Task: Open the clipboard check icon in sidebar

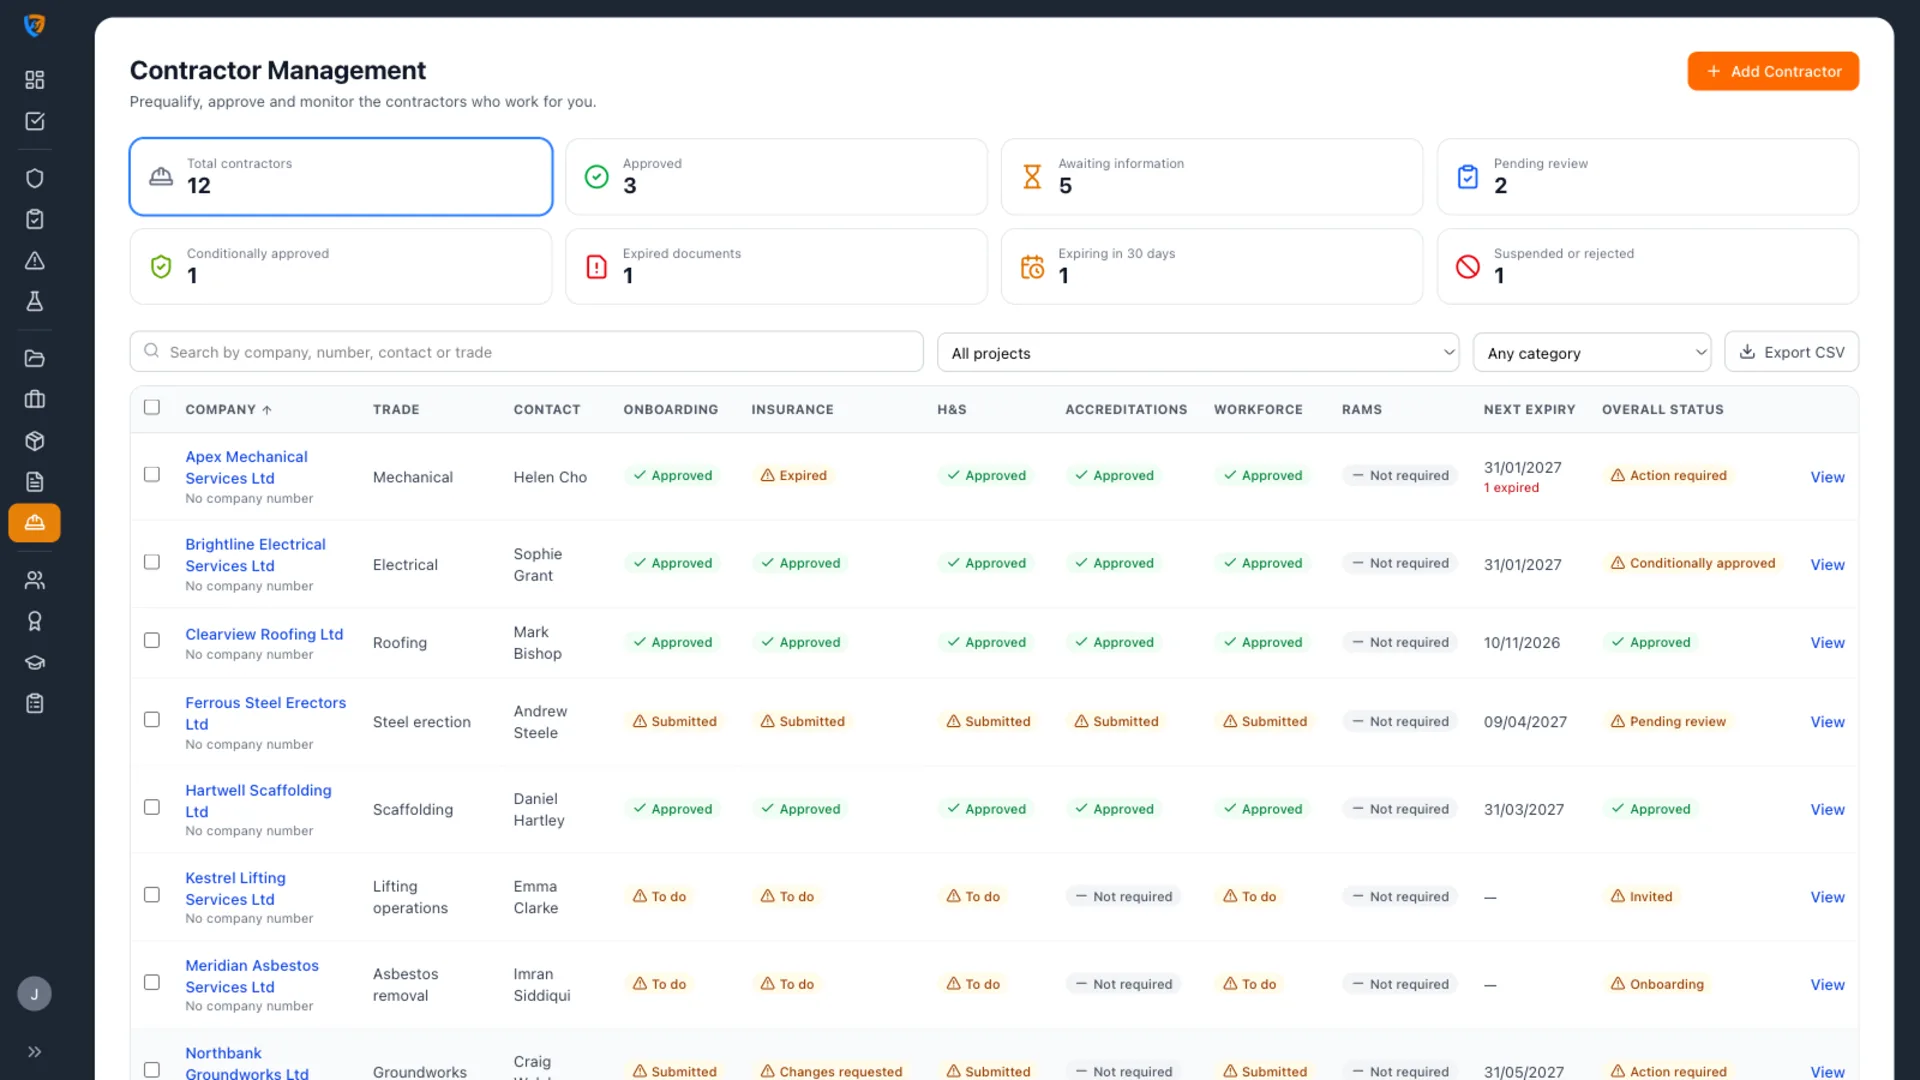Action: click(x=35, y=219)
